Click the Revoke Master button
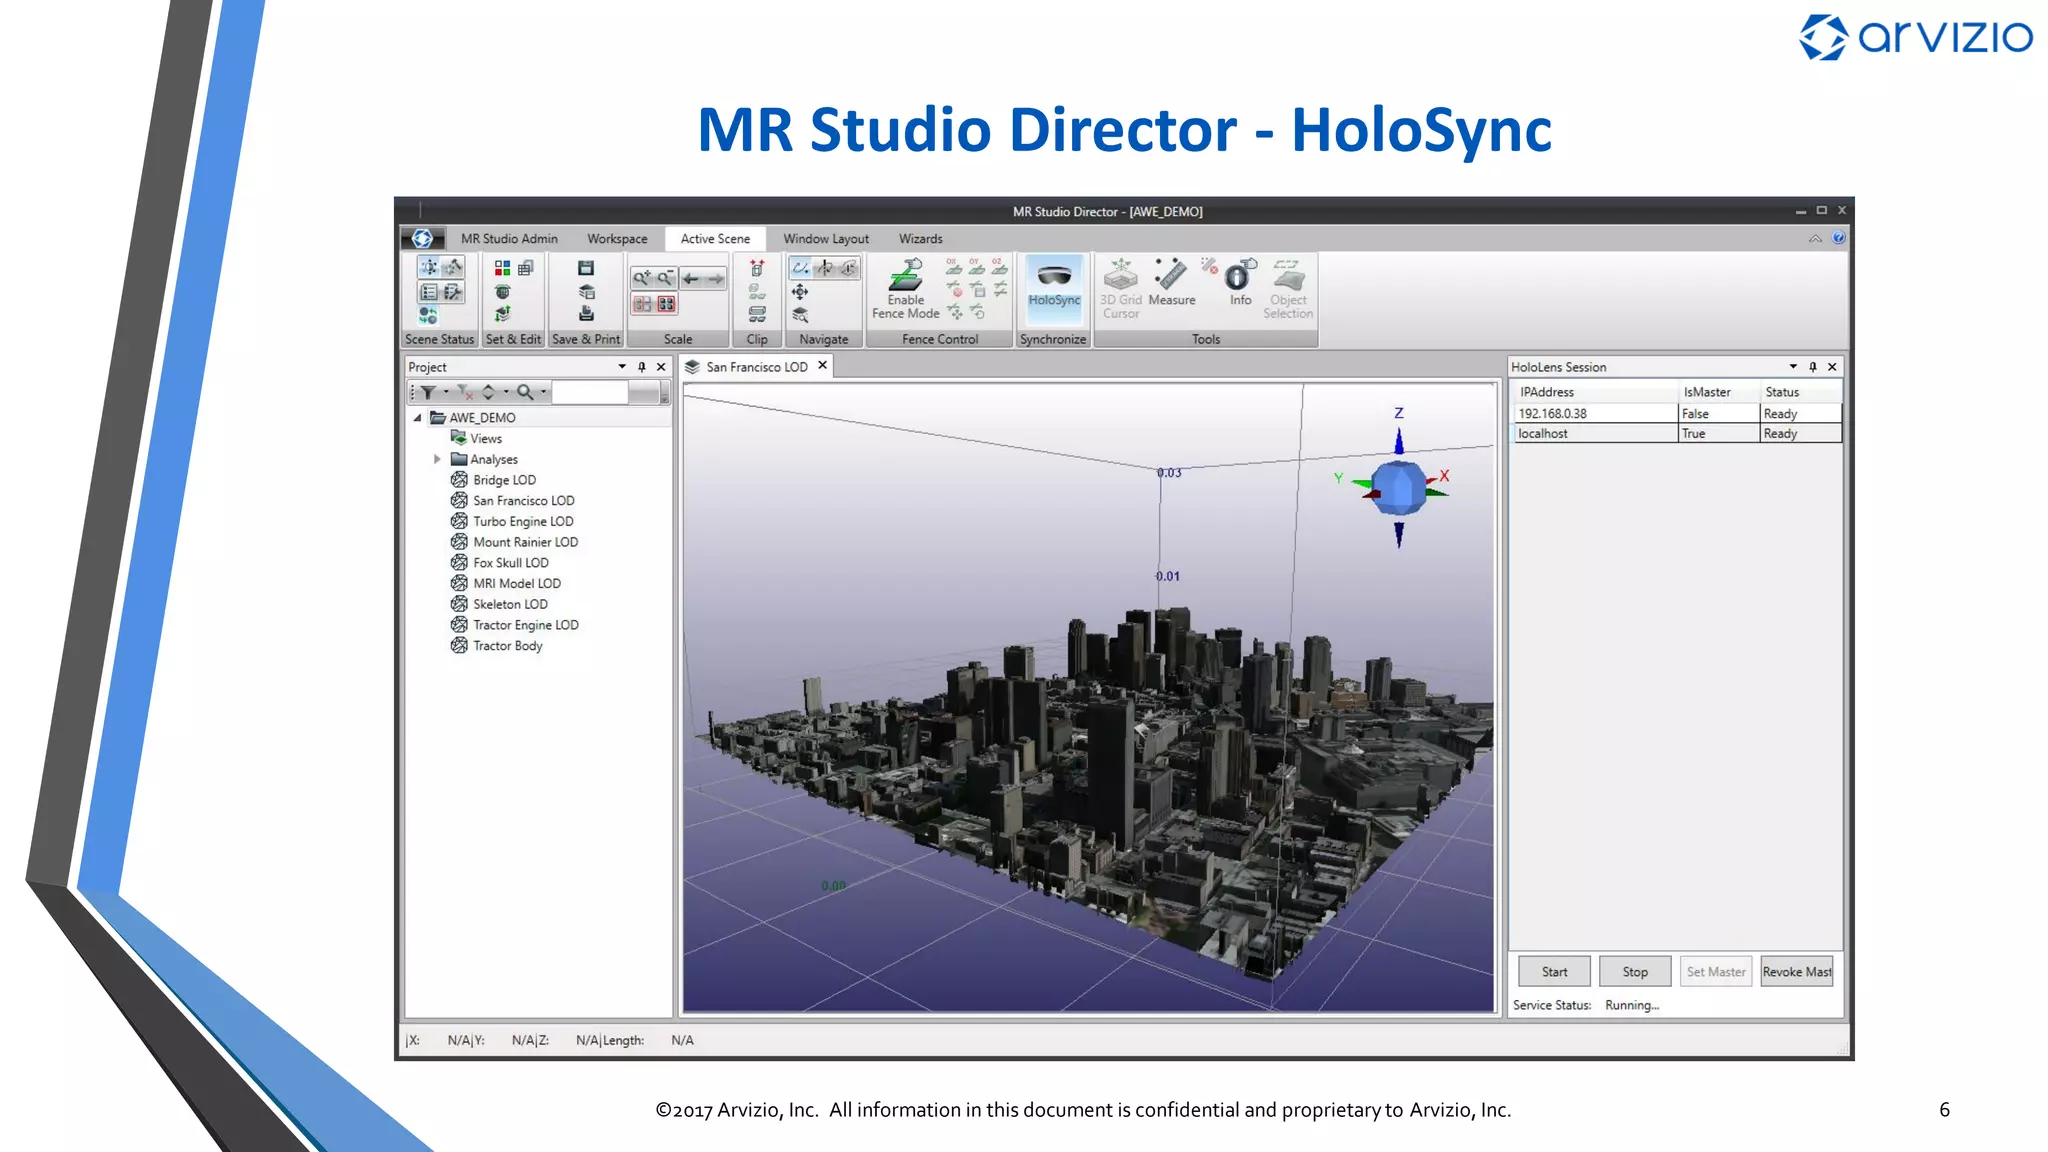 point(1797,972)
